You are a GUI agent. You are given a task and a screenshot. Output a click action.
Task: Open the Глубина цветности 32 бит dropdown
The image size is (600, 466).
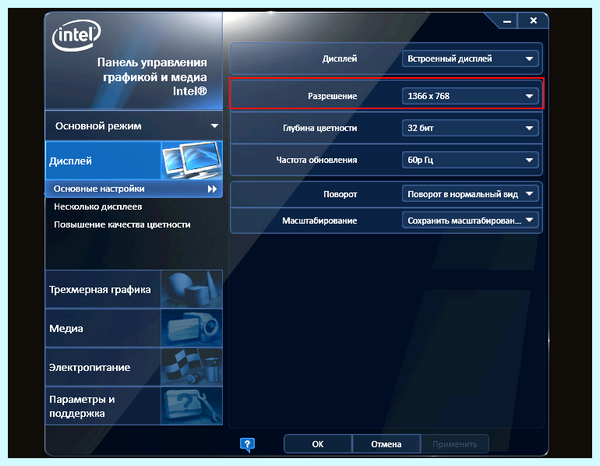click(x=470, y=128)
